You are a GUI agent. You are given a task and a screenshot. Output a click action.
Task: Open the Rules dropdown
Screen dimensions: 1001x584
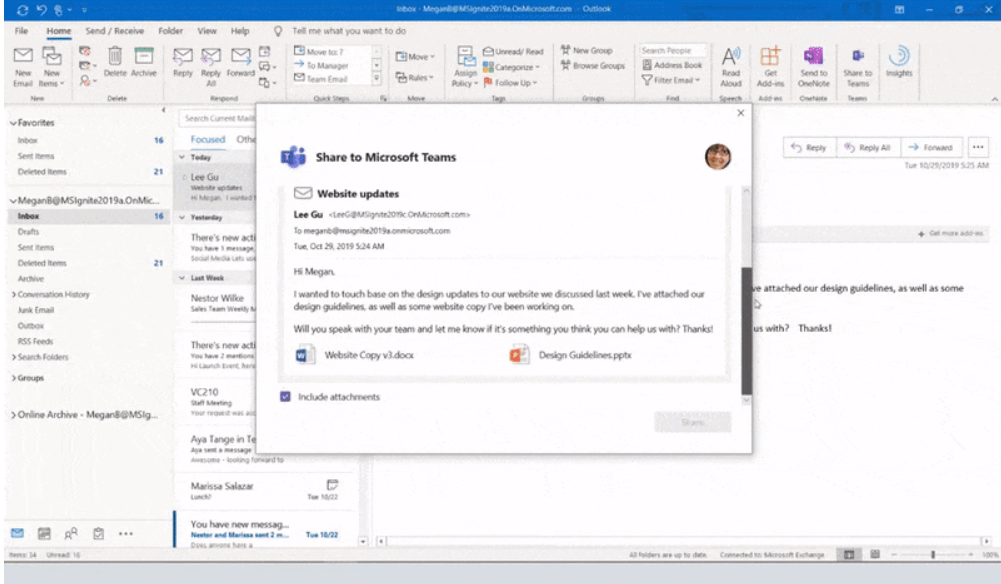[x=414, y=78]
